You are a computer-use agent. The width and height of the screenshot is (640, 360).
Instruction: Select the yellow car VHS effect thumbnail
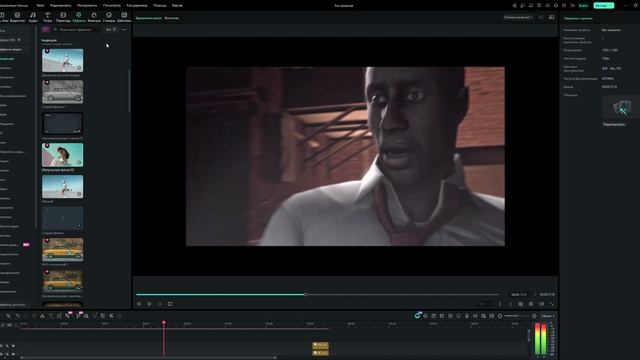coord(62,249)
